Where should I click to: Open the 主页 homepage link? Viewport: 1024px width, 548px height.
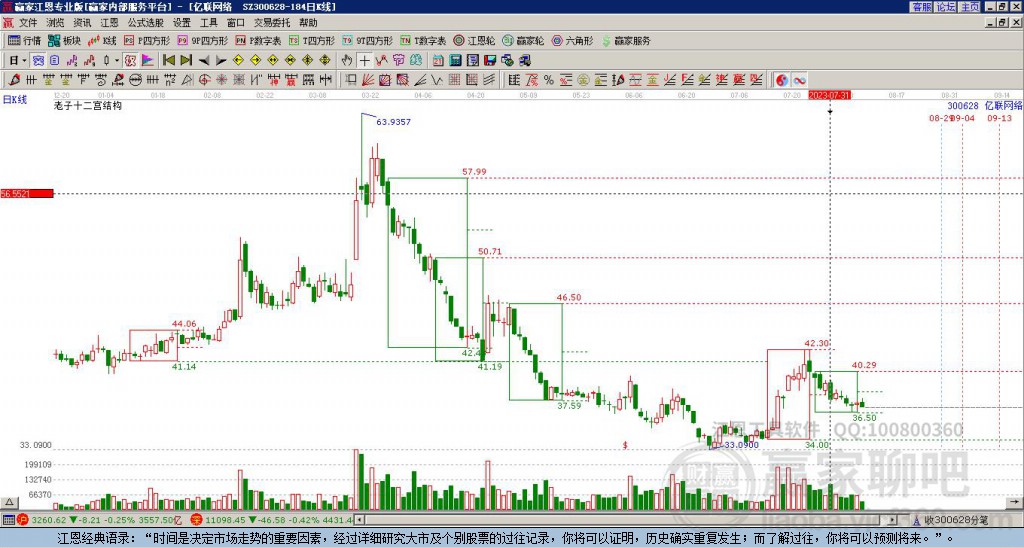point(970,7)
